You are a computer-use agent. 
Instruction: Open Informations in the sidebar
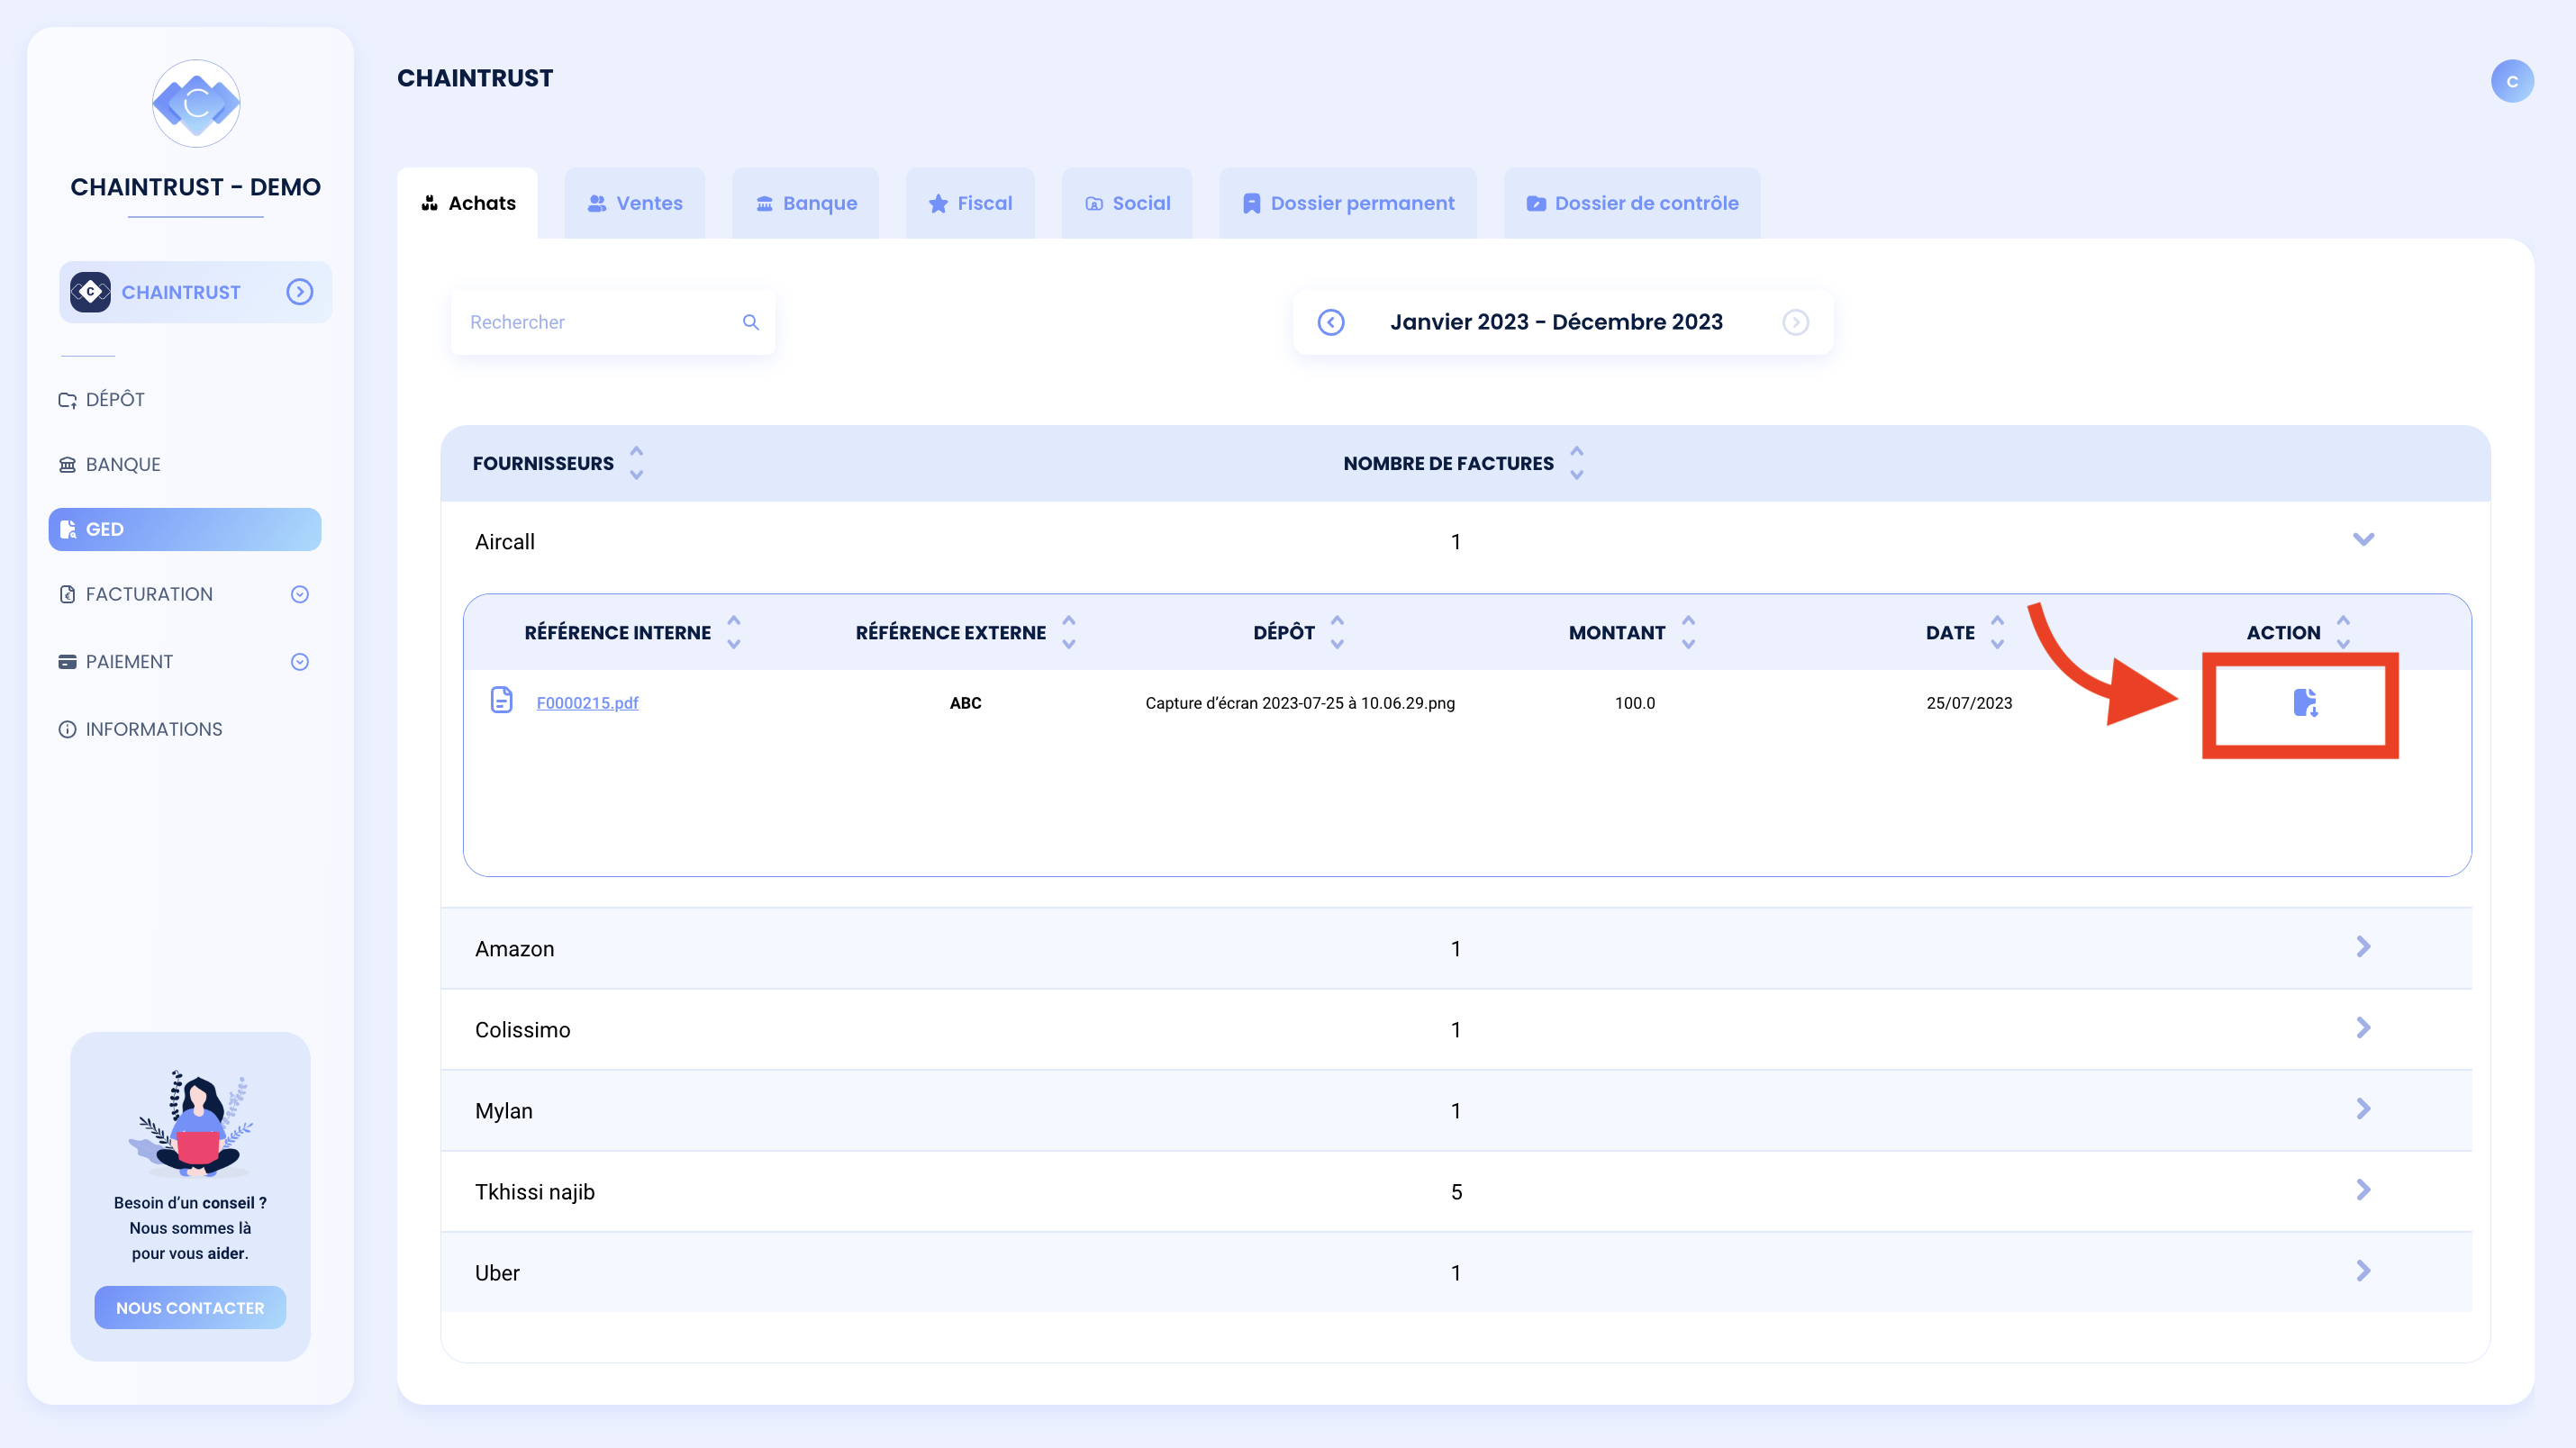coord(141,729)
